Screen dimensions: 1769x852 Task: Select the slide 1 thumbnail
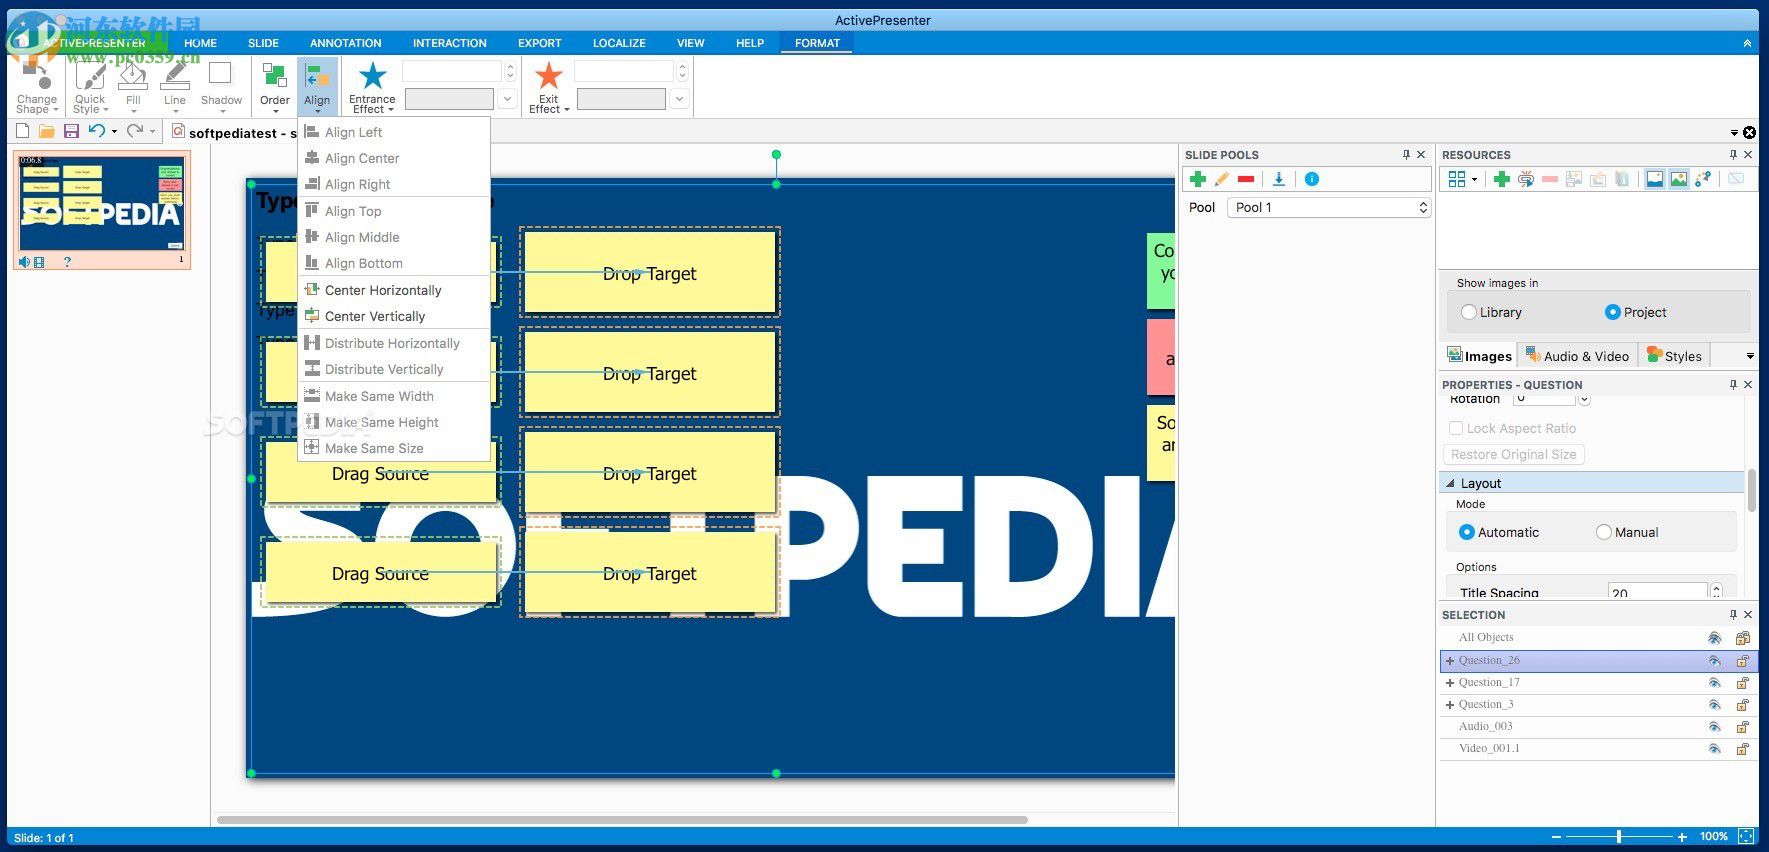point(101,204)
